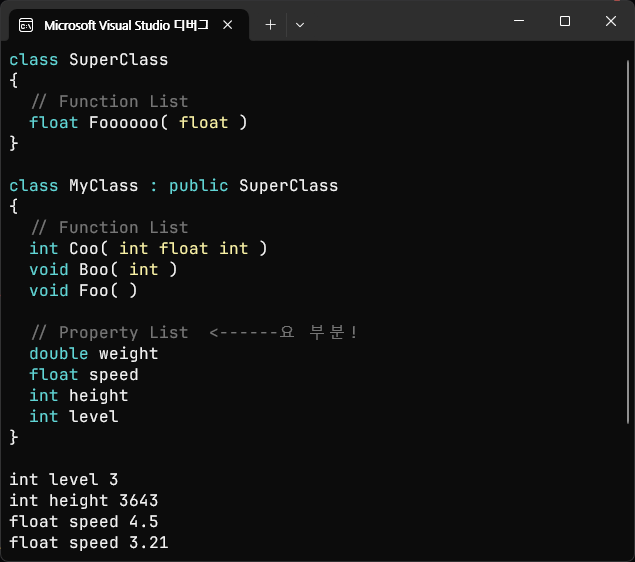Minimize the terminal window
Viewport: 635px width, 562px height.
click(x=519, y=21)
